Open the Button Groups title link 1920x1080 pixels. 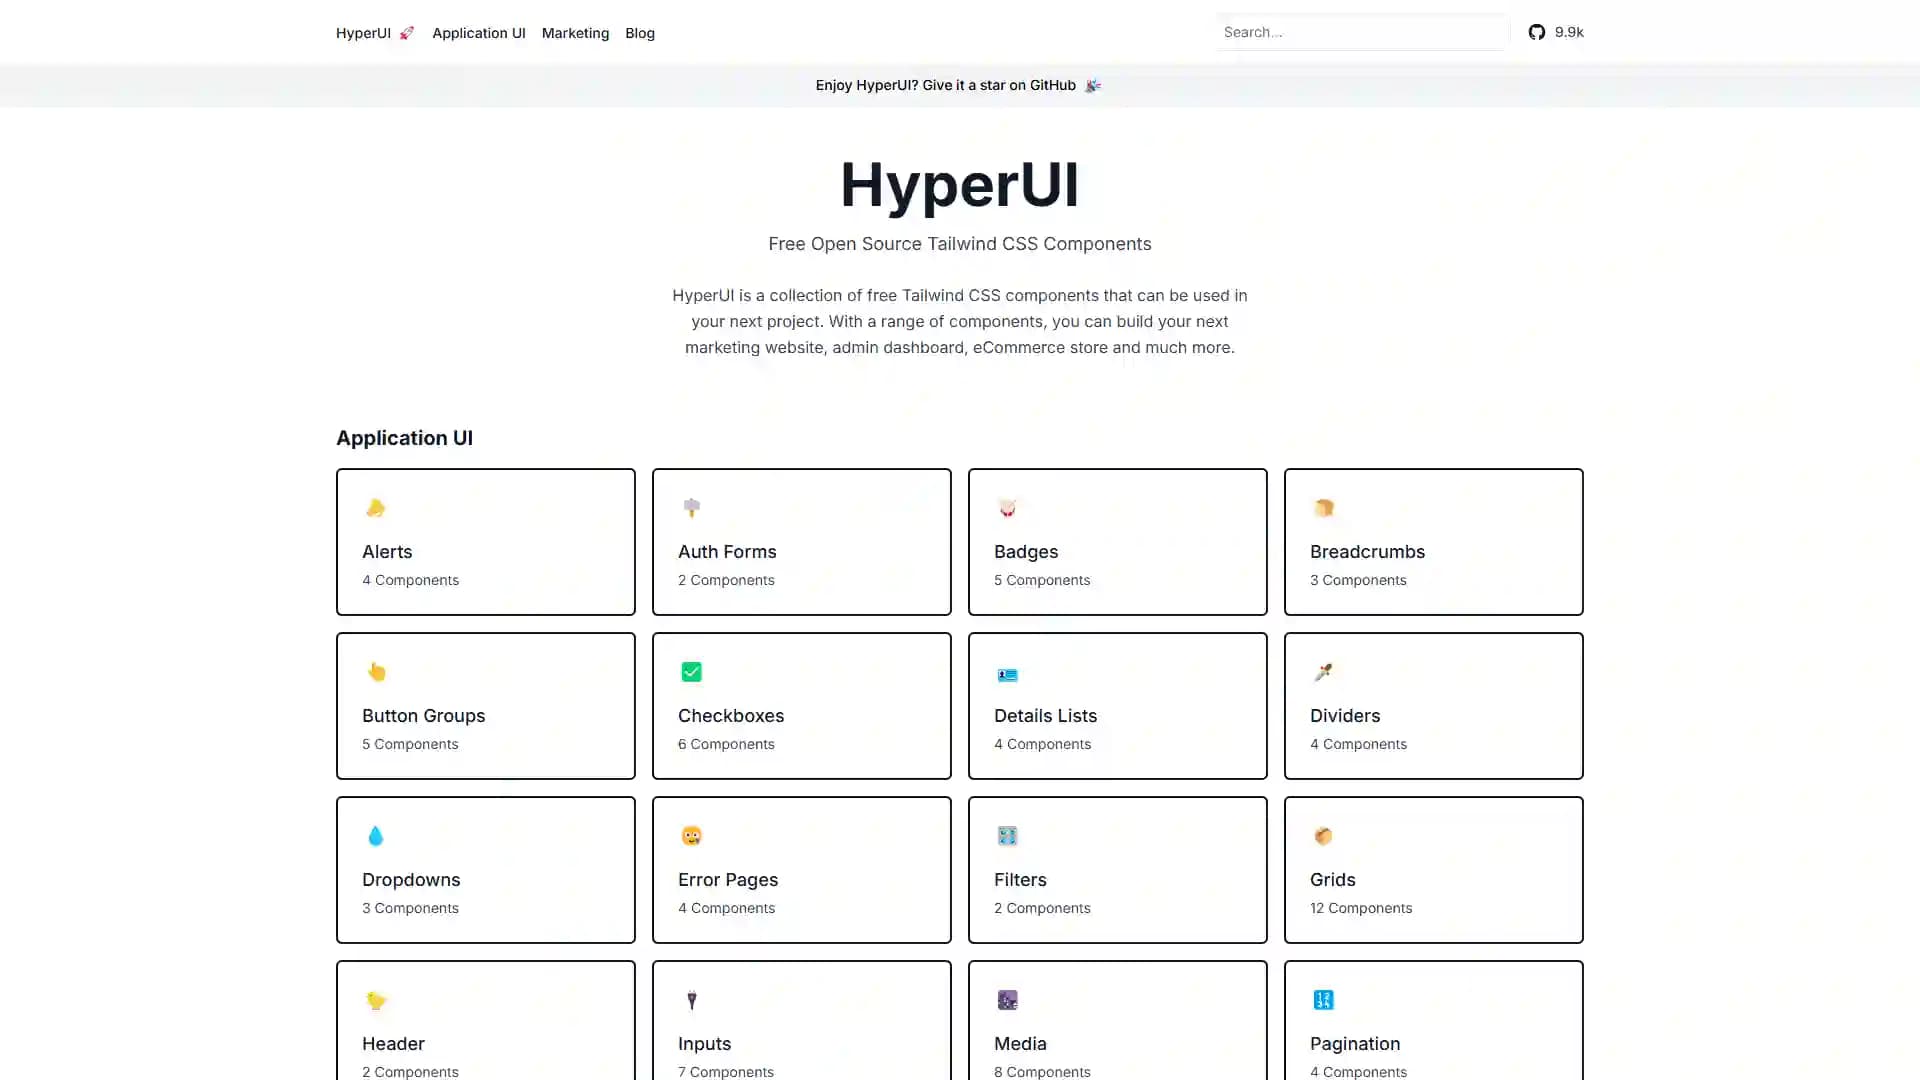pos(423,716)
